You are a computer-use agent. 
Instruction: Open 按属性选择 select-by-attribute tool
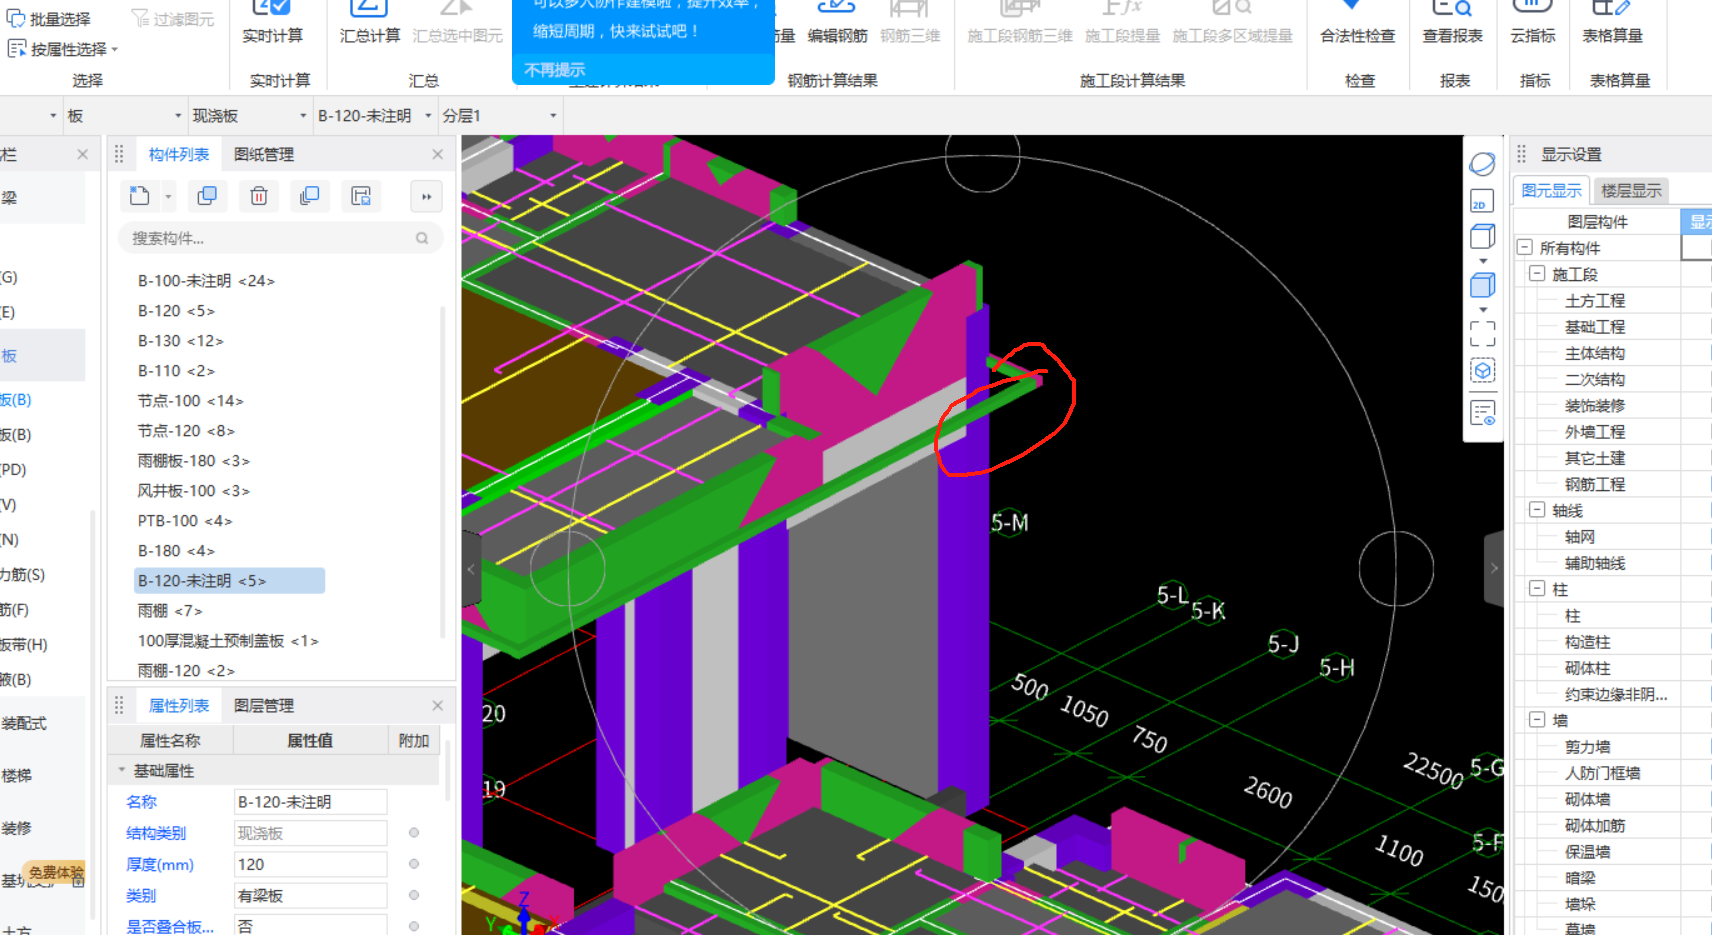tap(62, 49)
